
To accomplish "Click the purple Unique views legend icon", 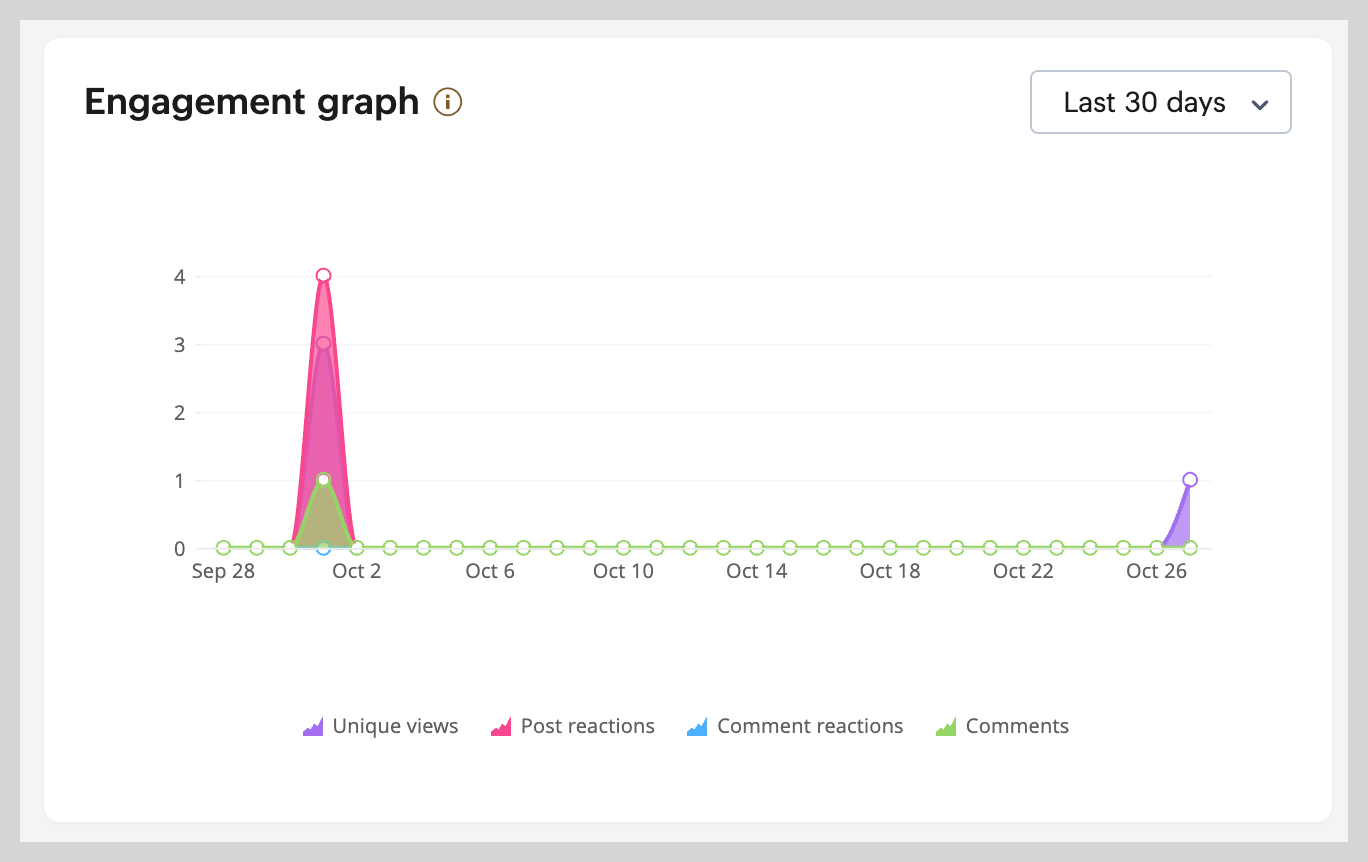I will click(x=313, y=727).
